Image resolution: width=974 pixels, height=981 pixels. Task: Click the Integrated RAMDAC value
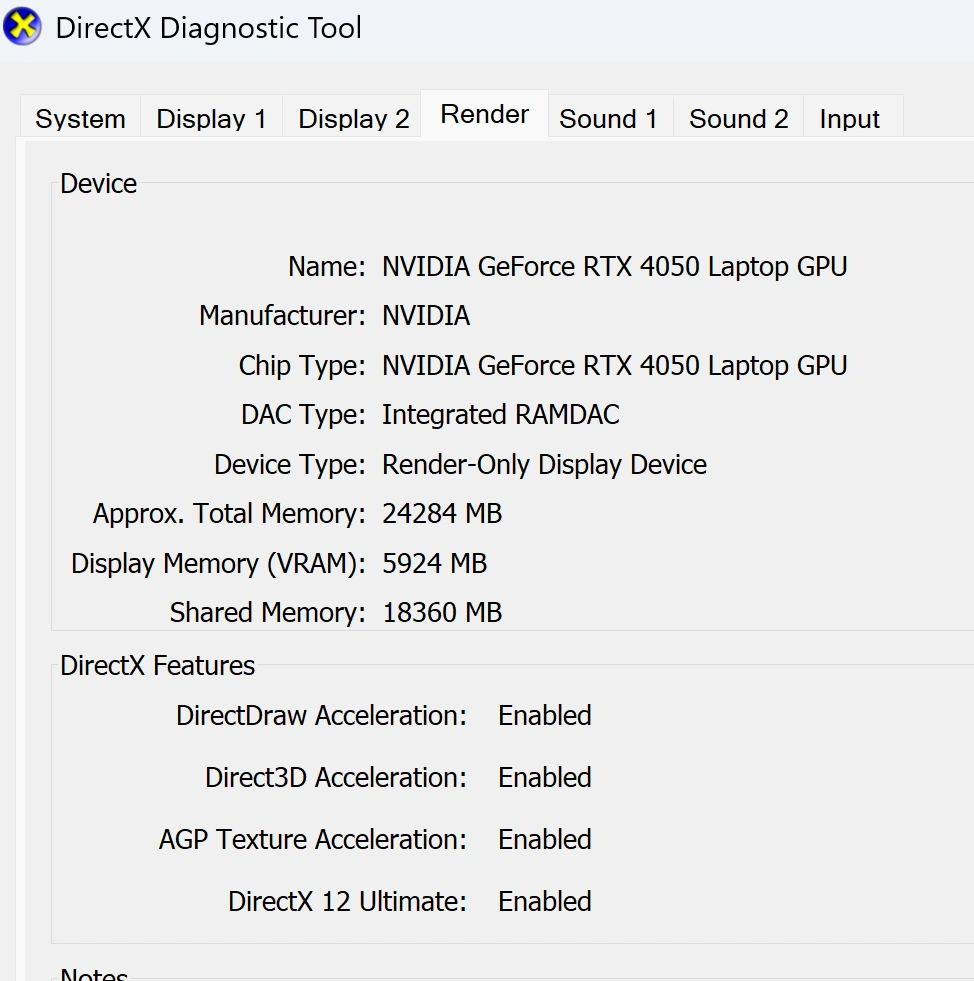500,415
